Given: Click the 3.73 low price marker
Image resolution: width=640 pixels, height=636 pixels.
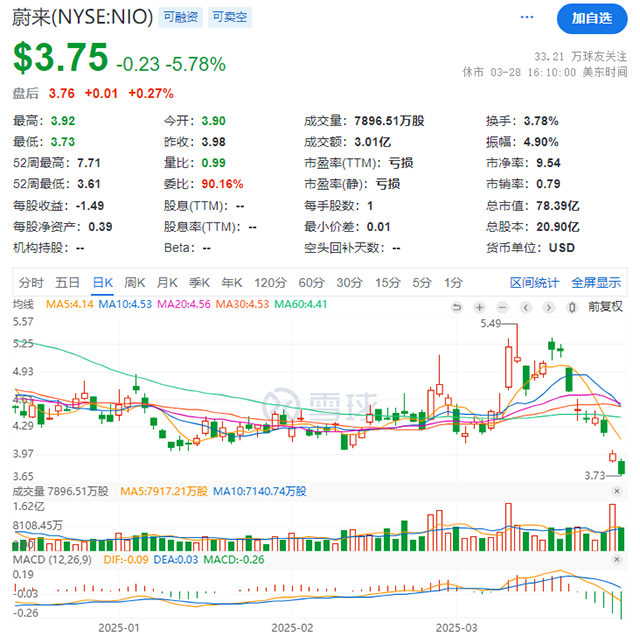Looking at the screenshot, I should point(595,476).
